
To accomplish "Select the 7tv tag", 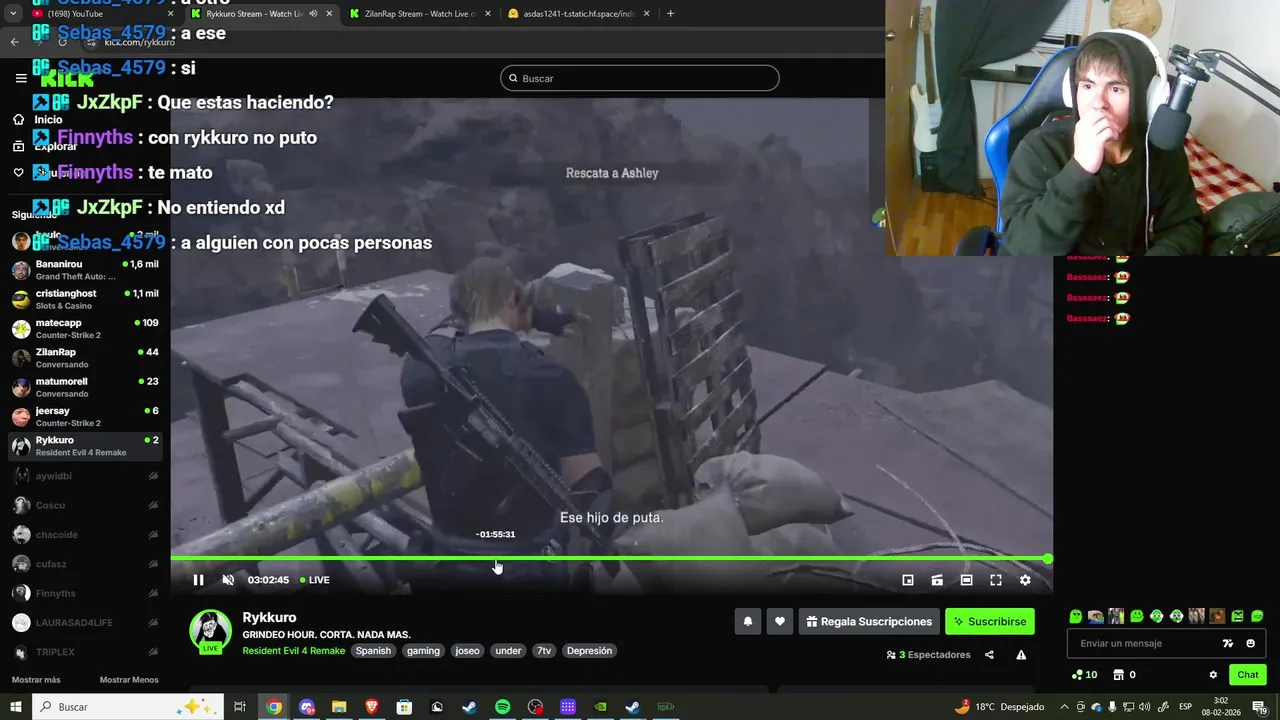I will (544, 651).
